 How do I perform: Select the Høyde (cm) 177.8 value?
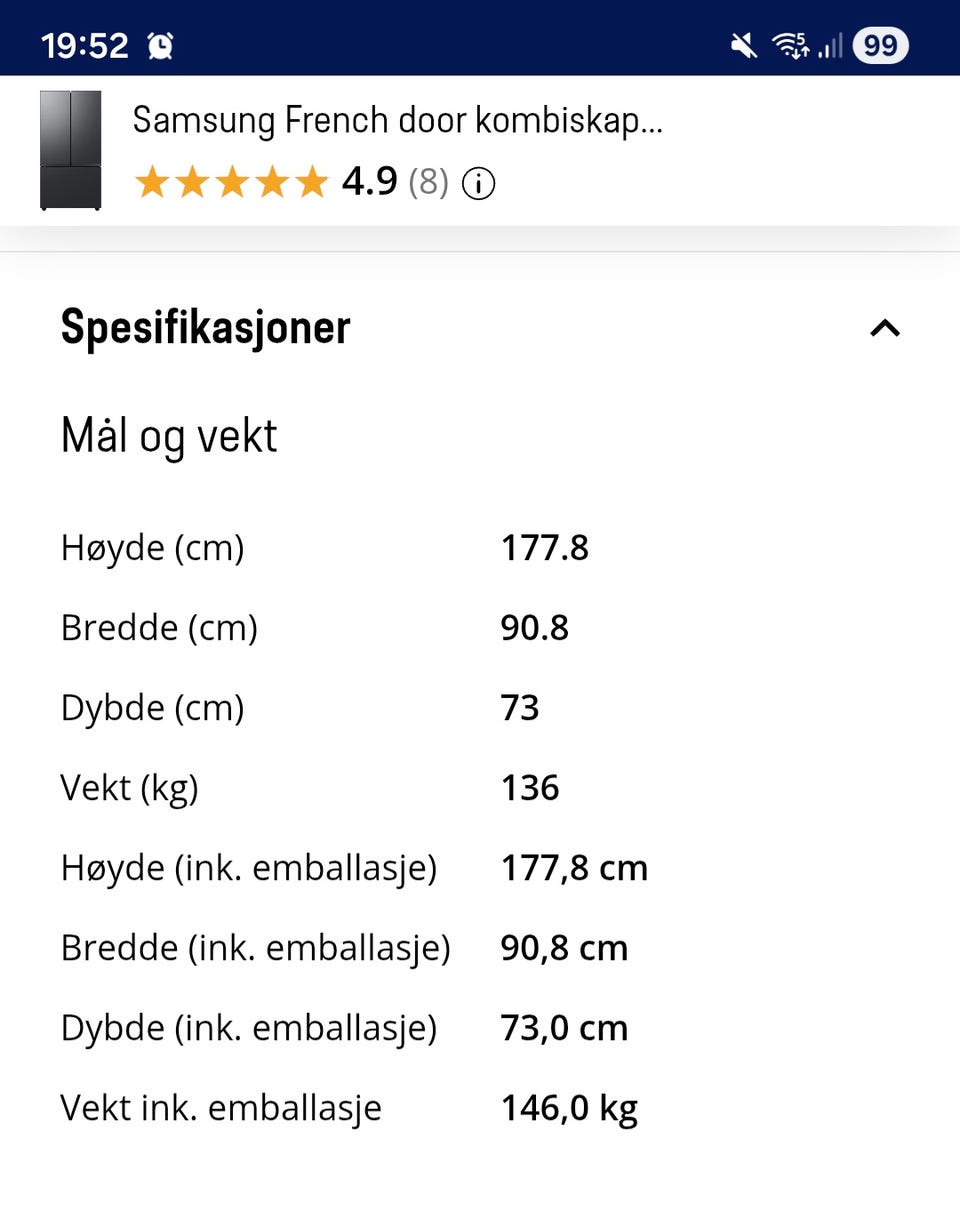click(x=544, y=548)
